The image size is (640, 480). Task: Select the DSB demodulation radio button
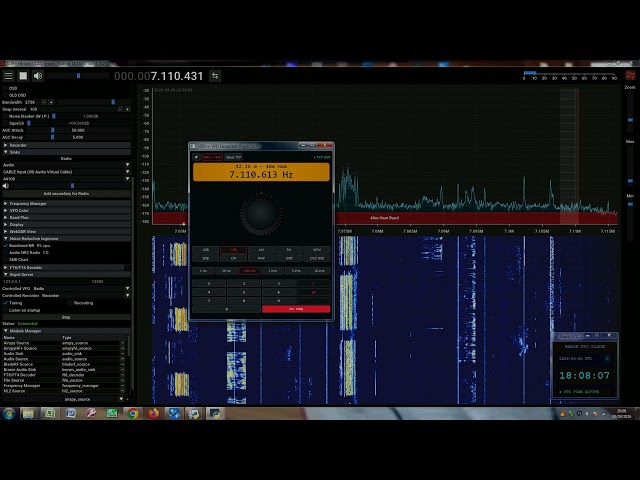pos(5,88)
